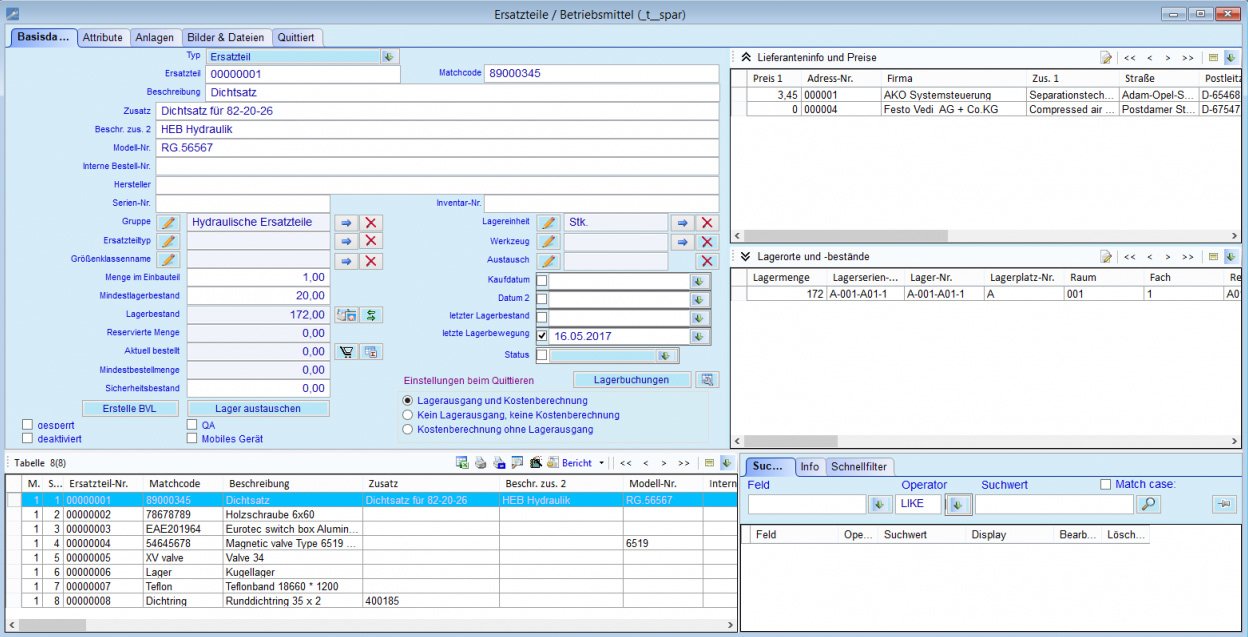Select Kein Lagerausgang, keine Kostenberechnung option
Screen dimensions: 1248x637
[407, 415]
